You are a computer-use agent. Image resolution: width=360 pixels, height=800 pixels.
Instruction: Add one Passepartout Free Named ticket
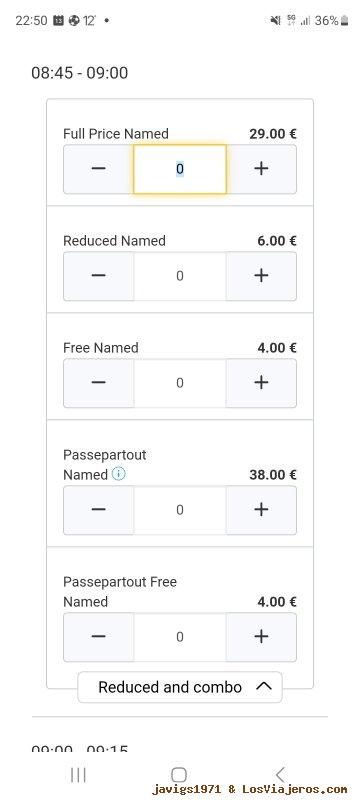pos(261,637)
